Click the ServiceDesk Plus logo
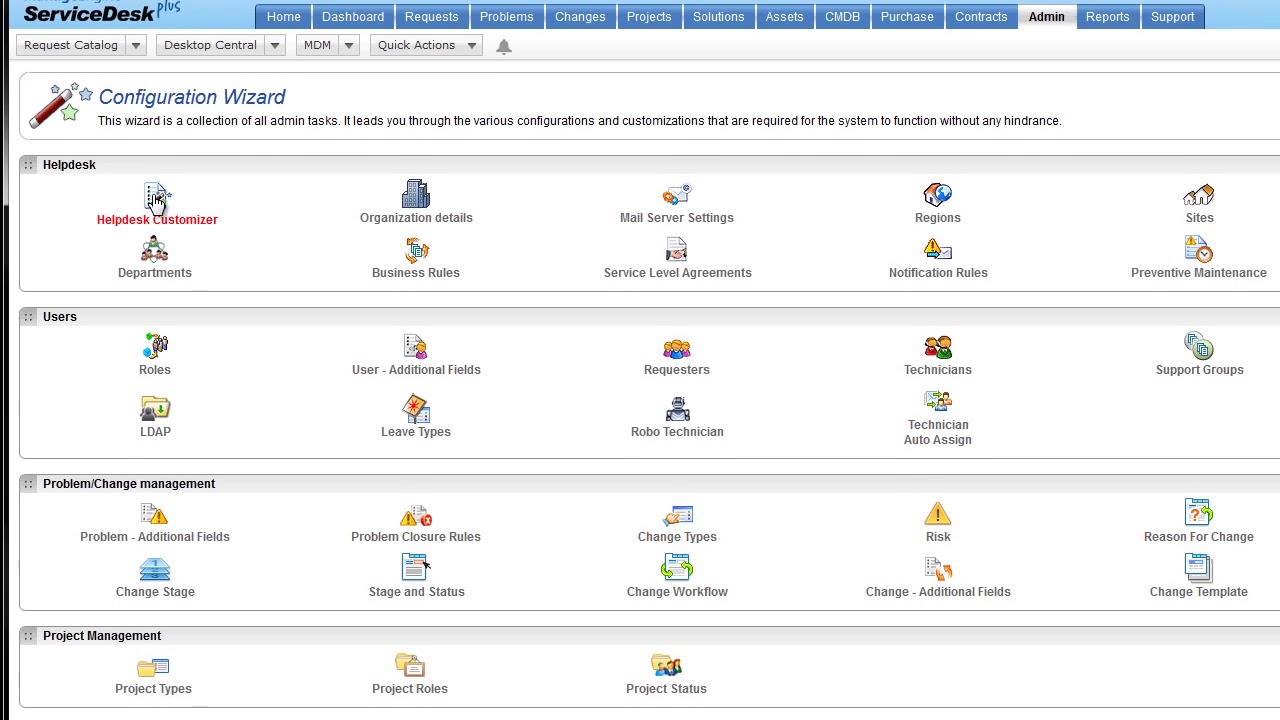The image size is (1280, 720). 102,11
